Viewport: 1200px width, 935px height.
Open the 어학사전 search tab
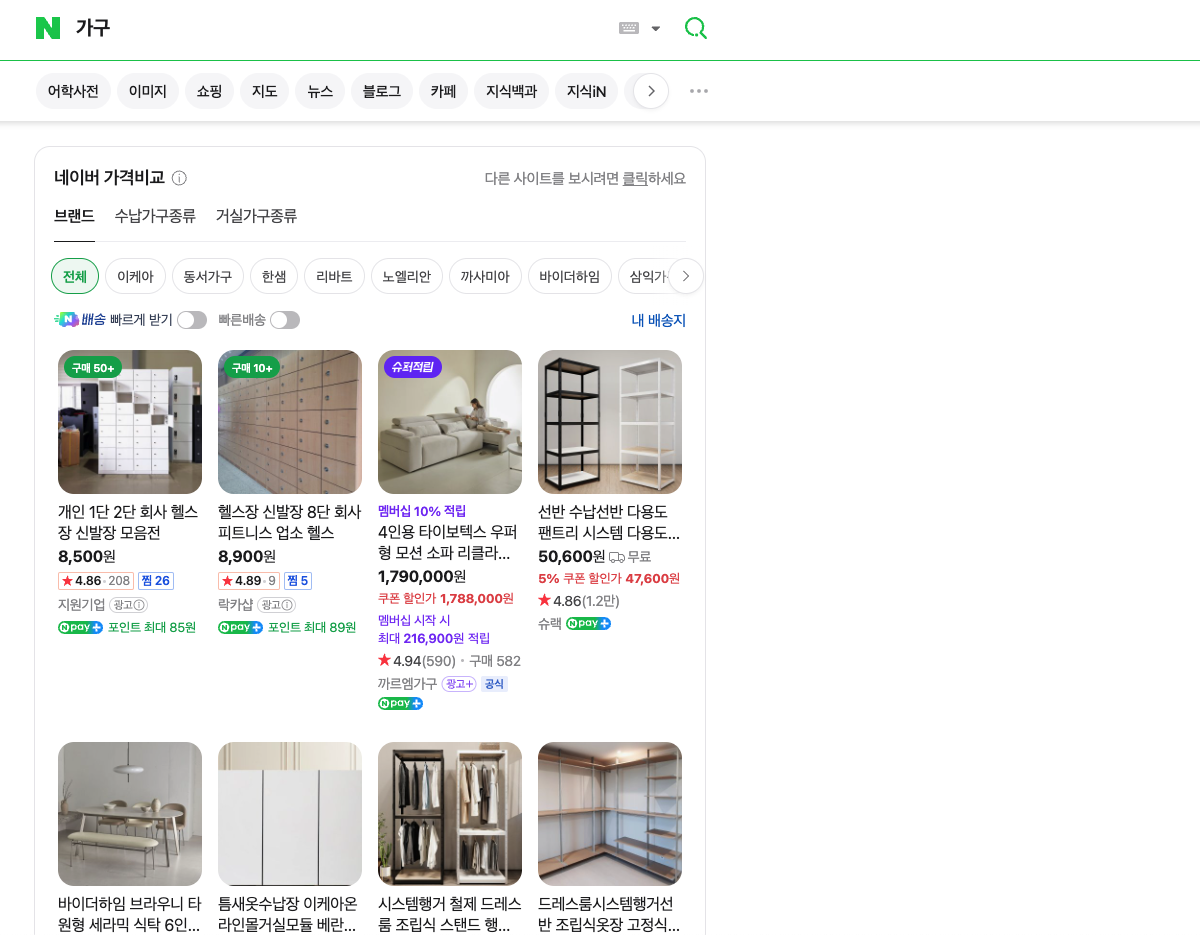coord(73,91)
